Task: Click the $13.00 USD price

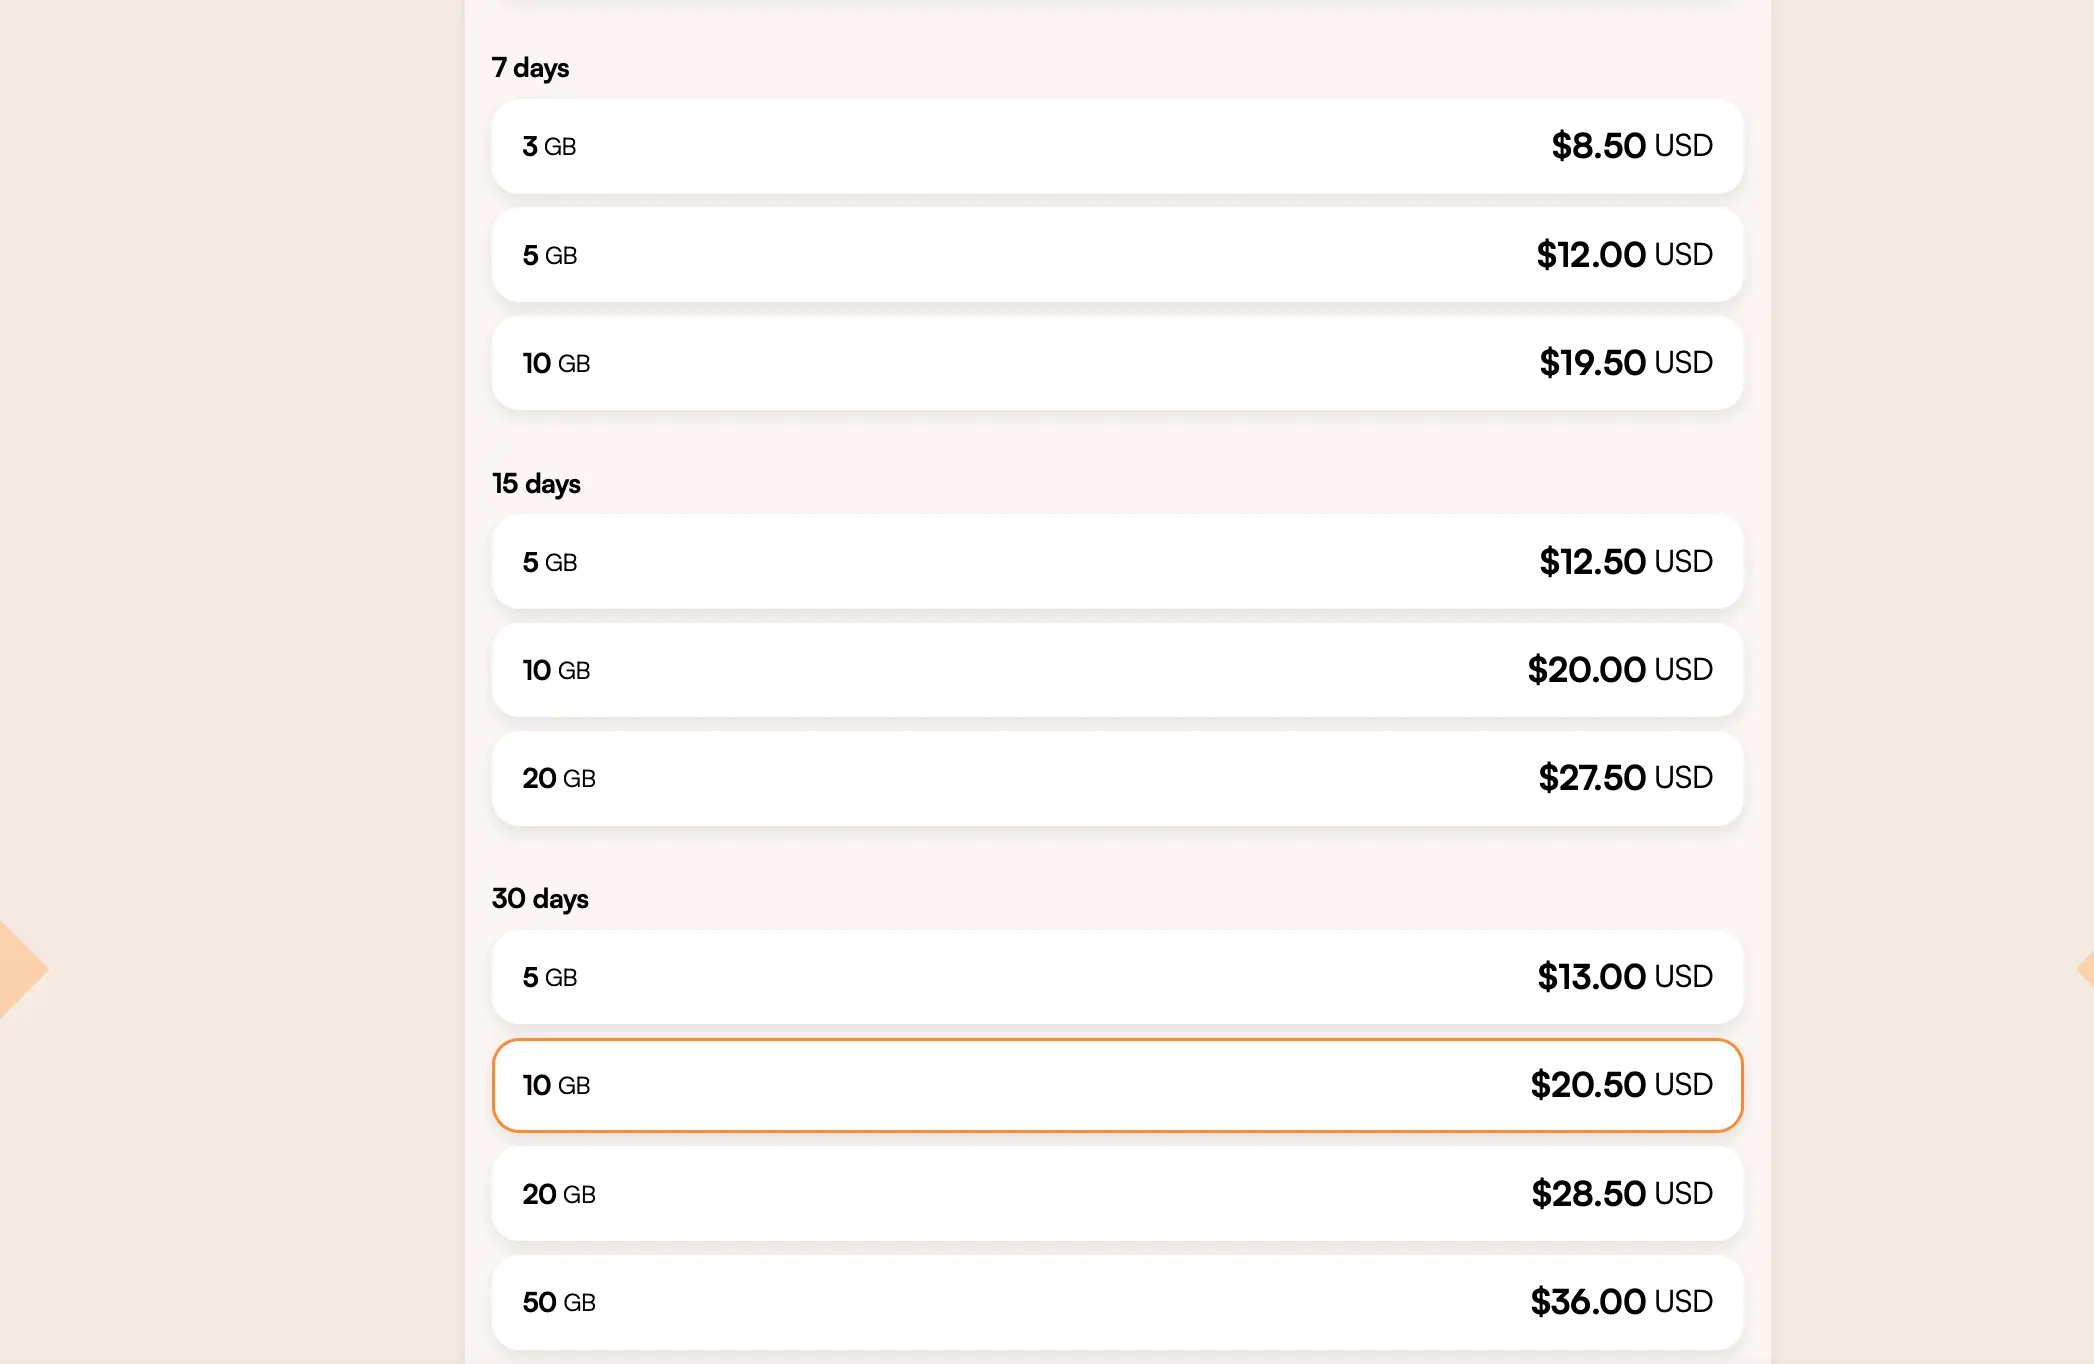Action: 1625,977
